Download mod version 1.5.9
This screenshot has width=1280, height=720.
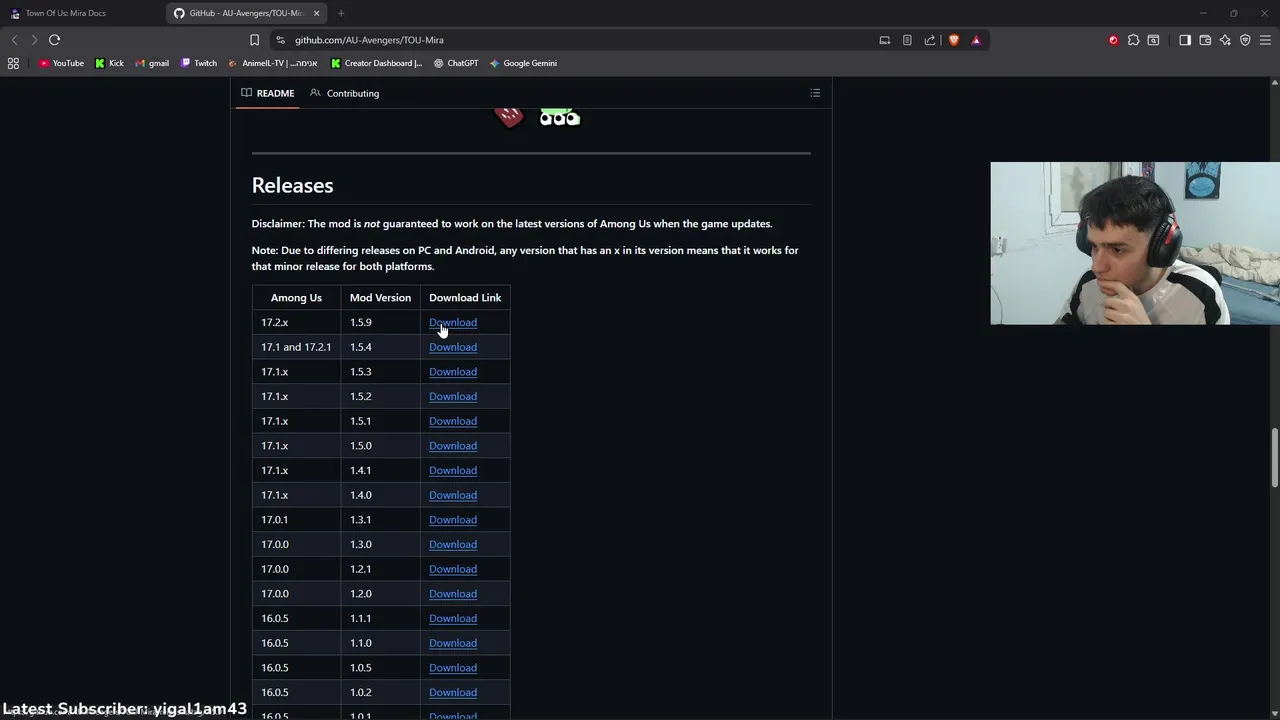click(453, 322)
